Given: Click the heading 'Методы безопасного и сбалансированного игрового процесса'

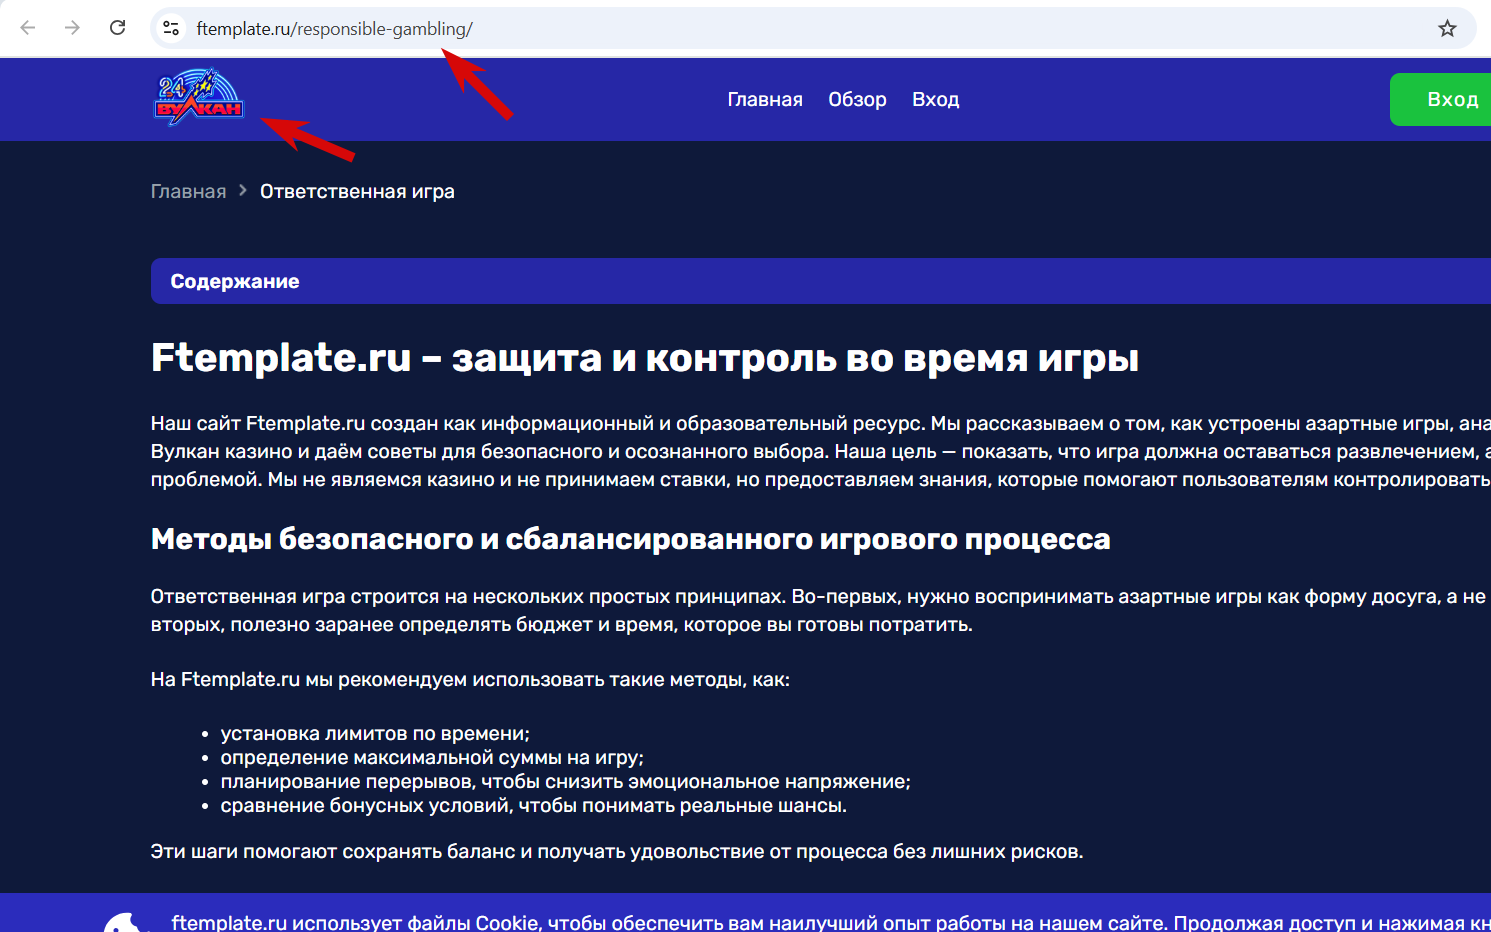Looking at the screenshot, I should click(631, 539).
